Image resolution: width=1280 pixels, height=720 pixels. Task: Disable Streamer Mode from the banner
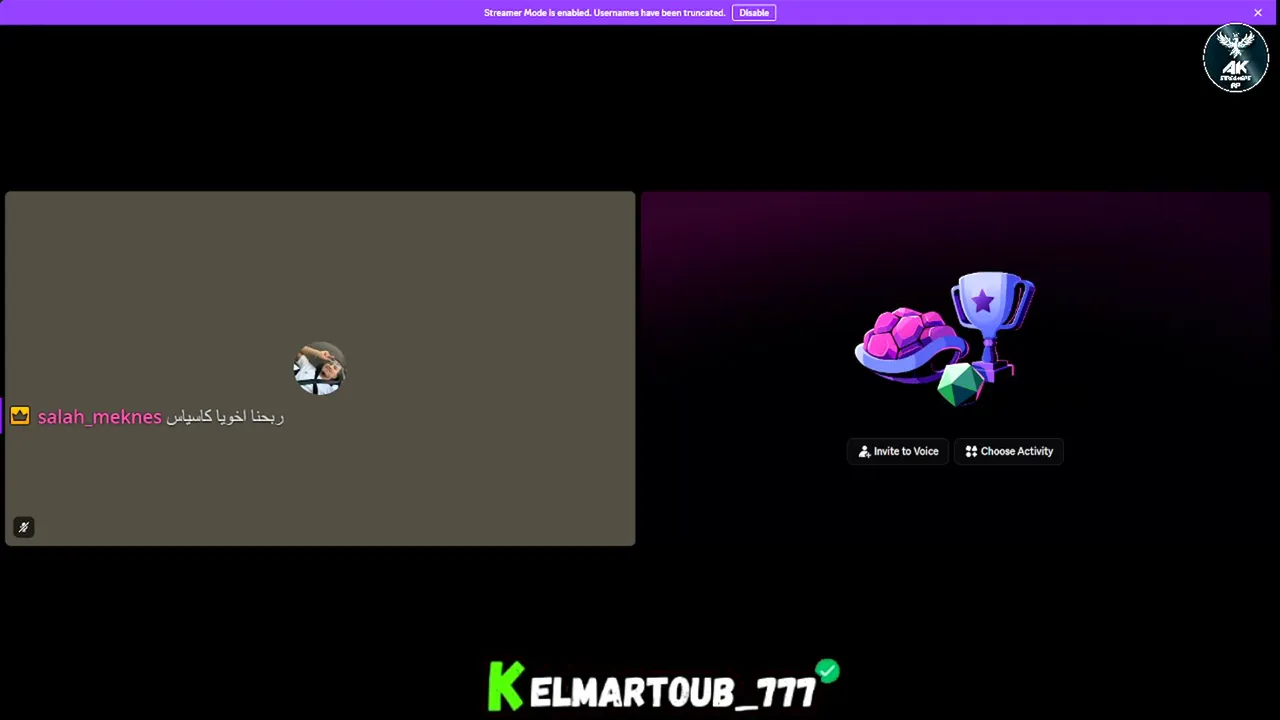point(754,13)
